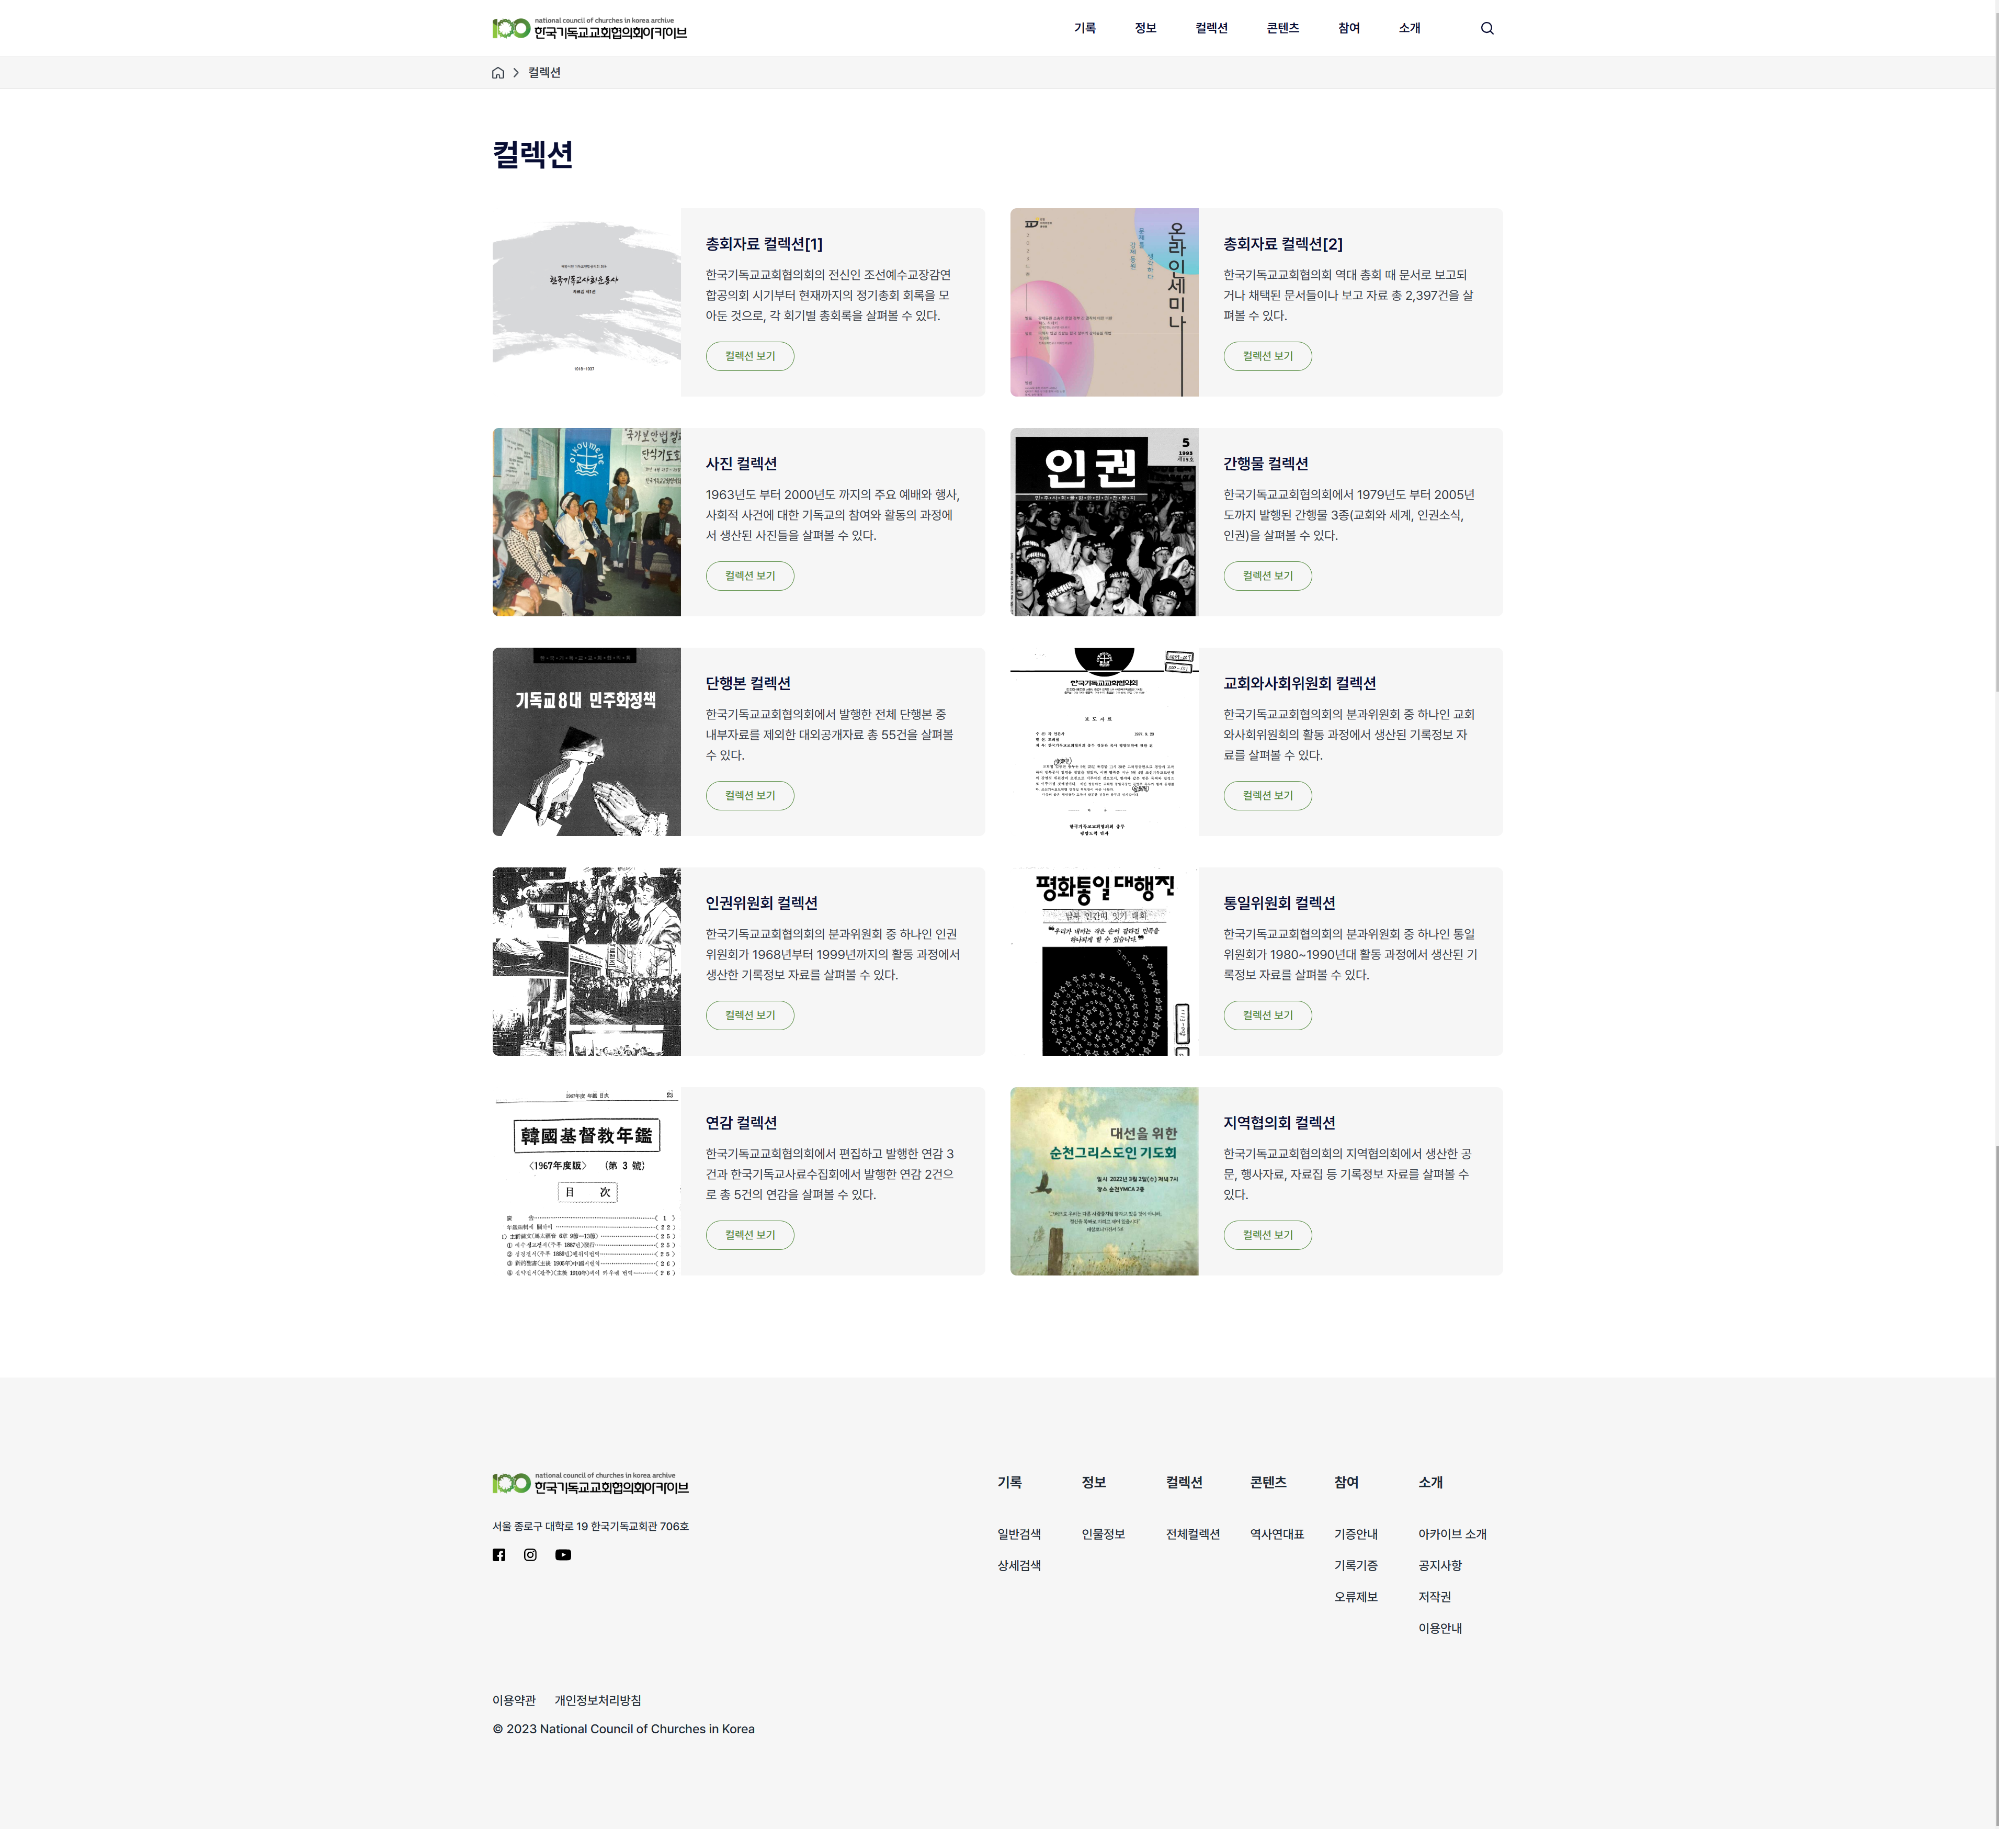
Task: Open the 참여 menu in top navigation
Action: tap(1349, 28)
